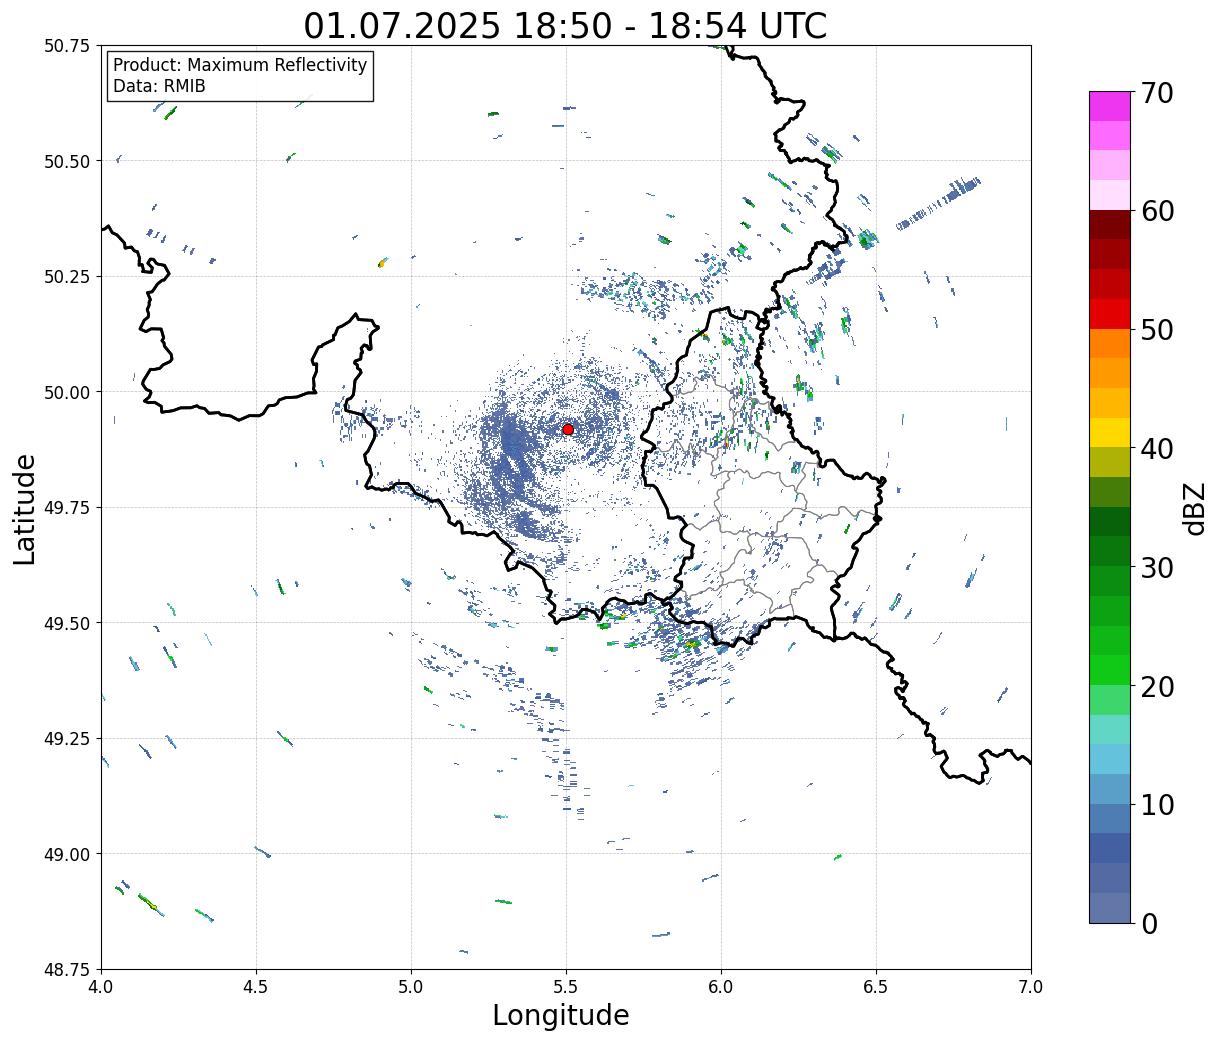Click the latitude tick label 49.25
The width and height of the screenshot is (1219, 1040).
click(x=67, y=739)
